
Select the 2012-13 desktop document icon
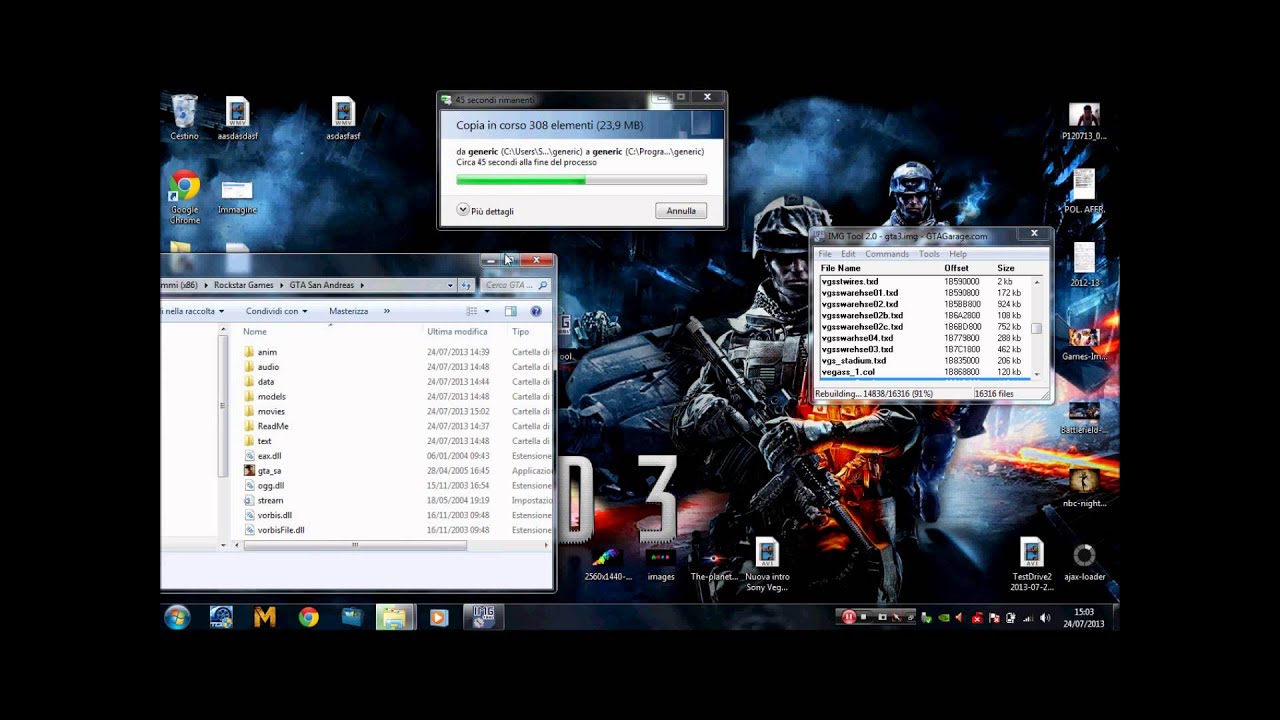tap(1084, 265)
